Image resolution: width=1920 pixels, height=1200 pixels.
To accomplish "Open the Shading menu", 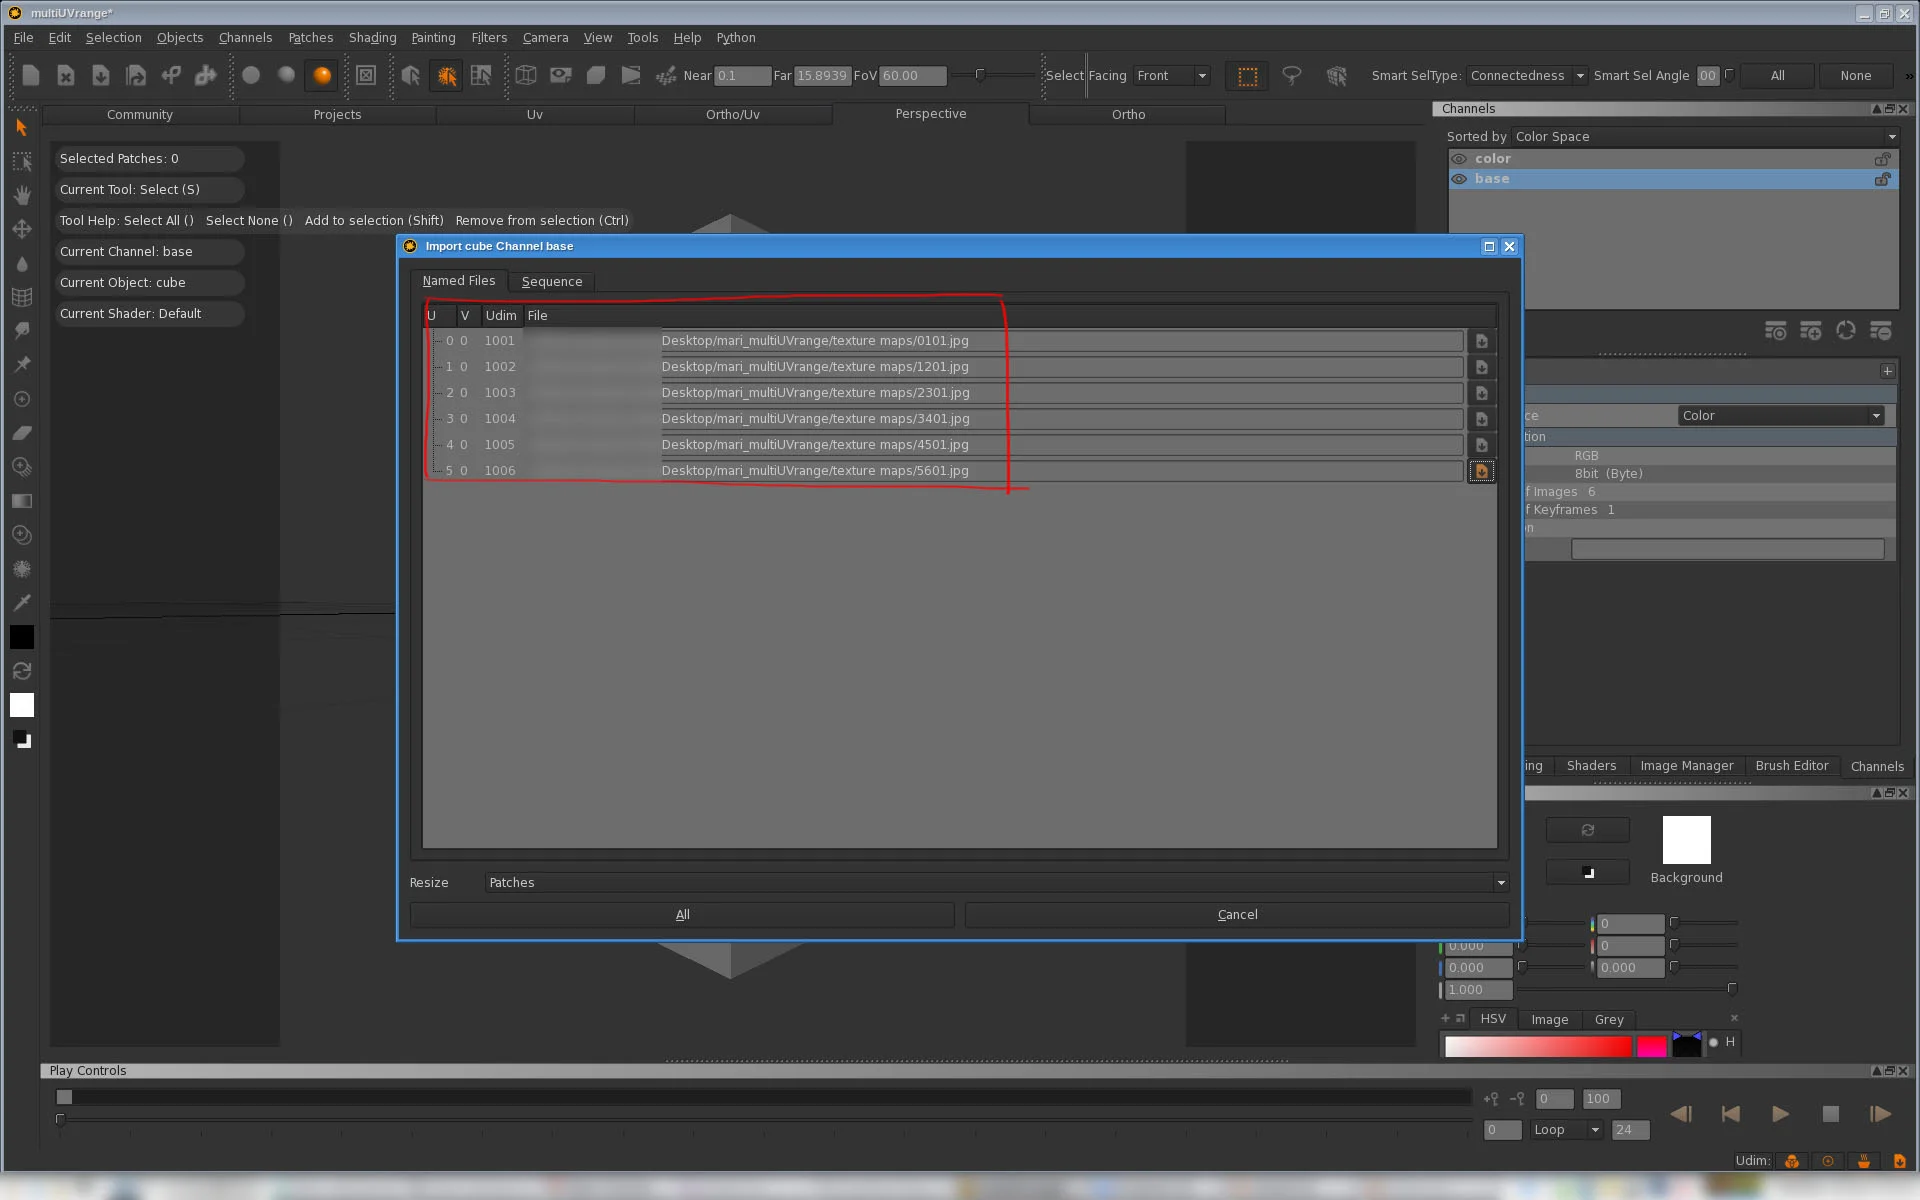I will tap(372, 38).
